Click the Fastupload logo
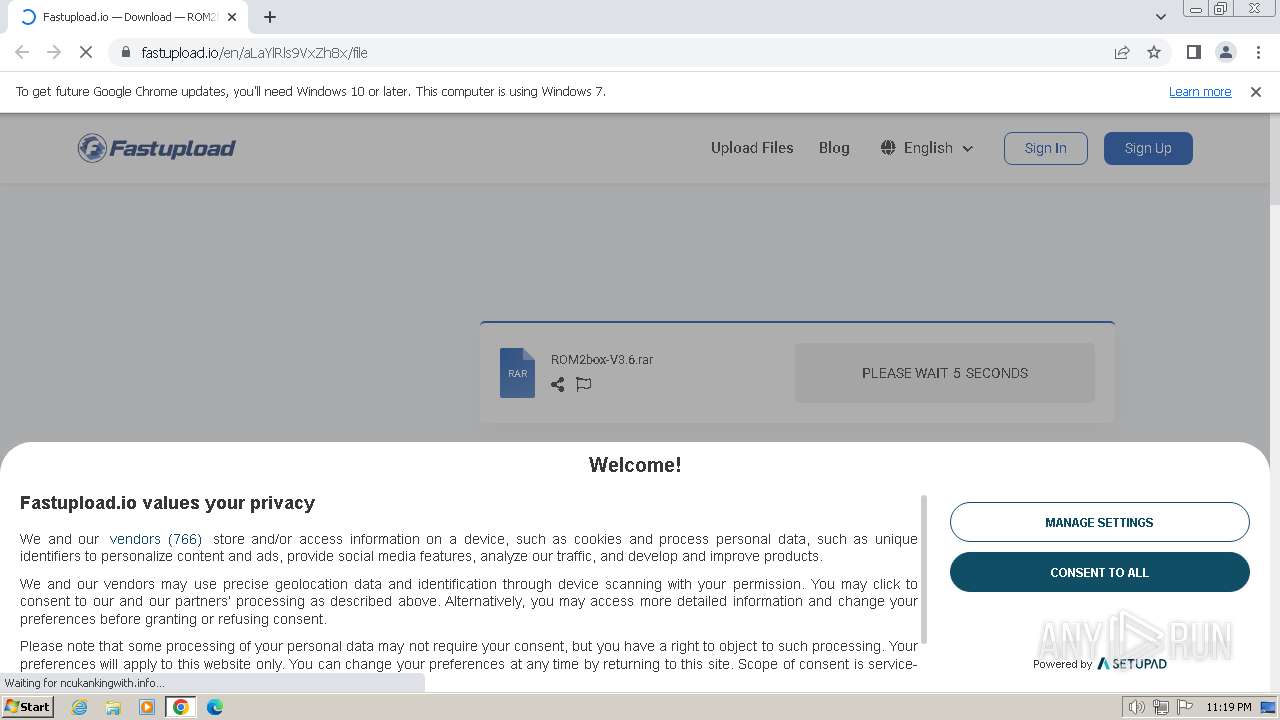Screen dimensions: 1280x720 (x=157, y=148)
